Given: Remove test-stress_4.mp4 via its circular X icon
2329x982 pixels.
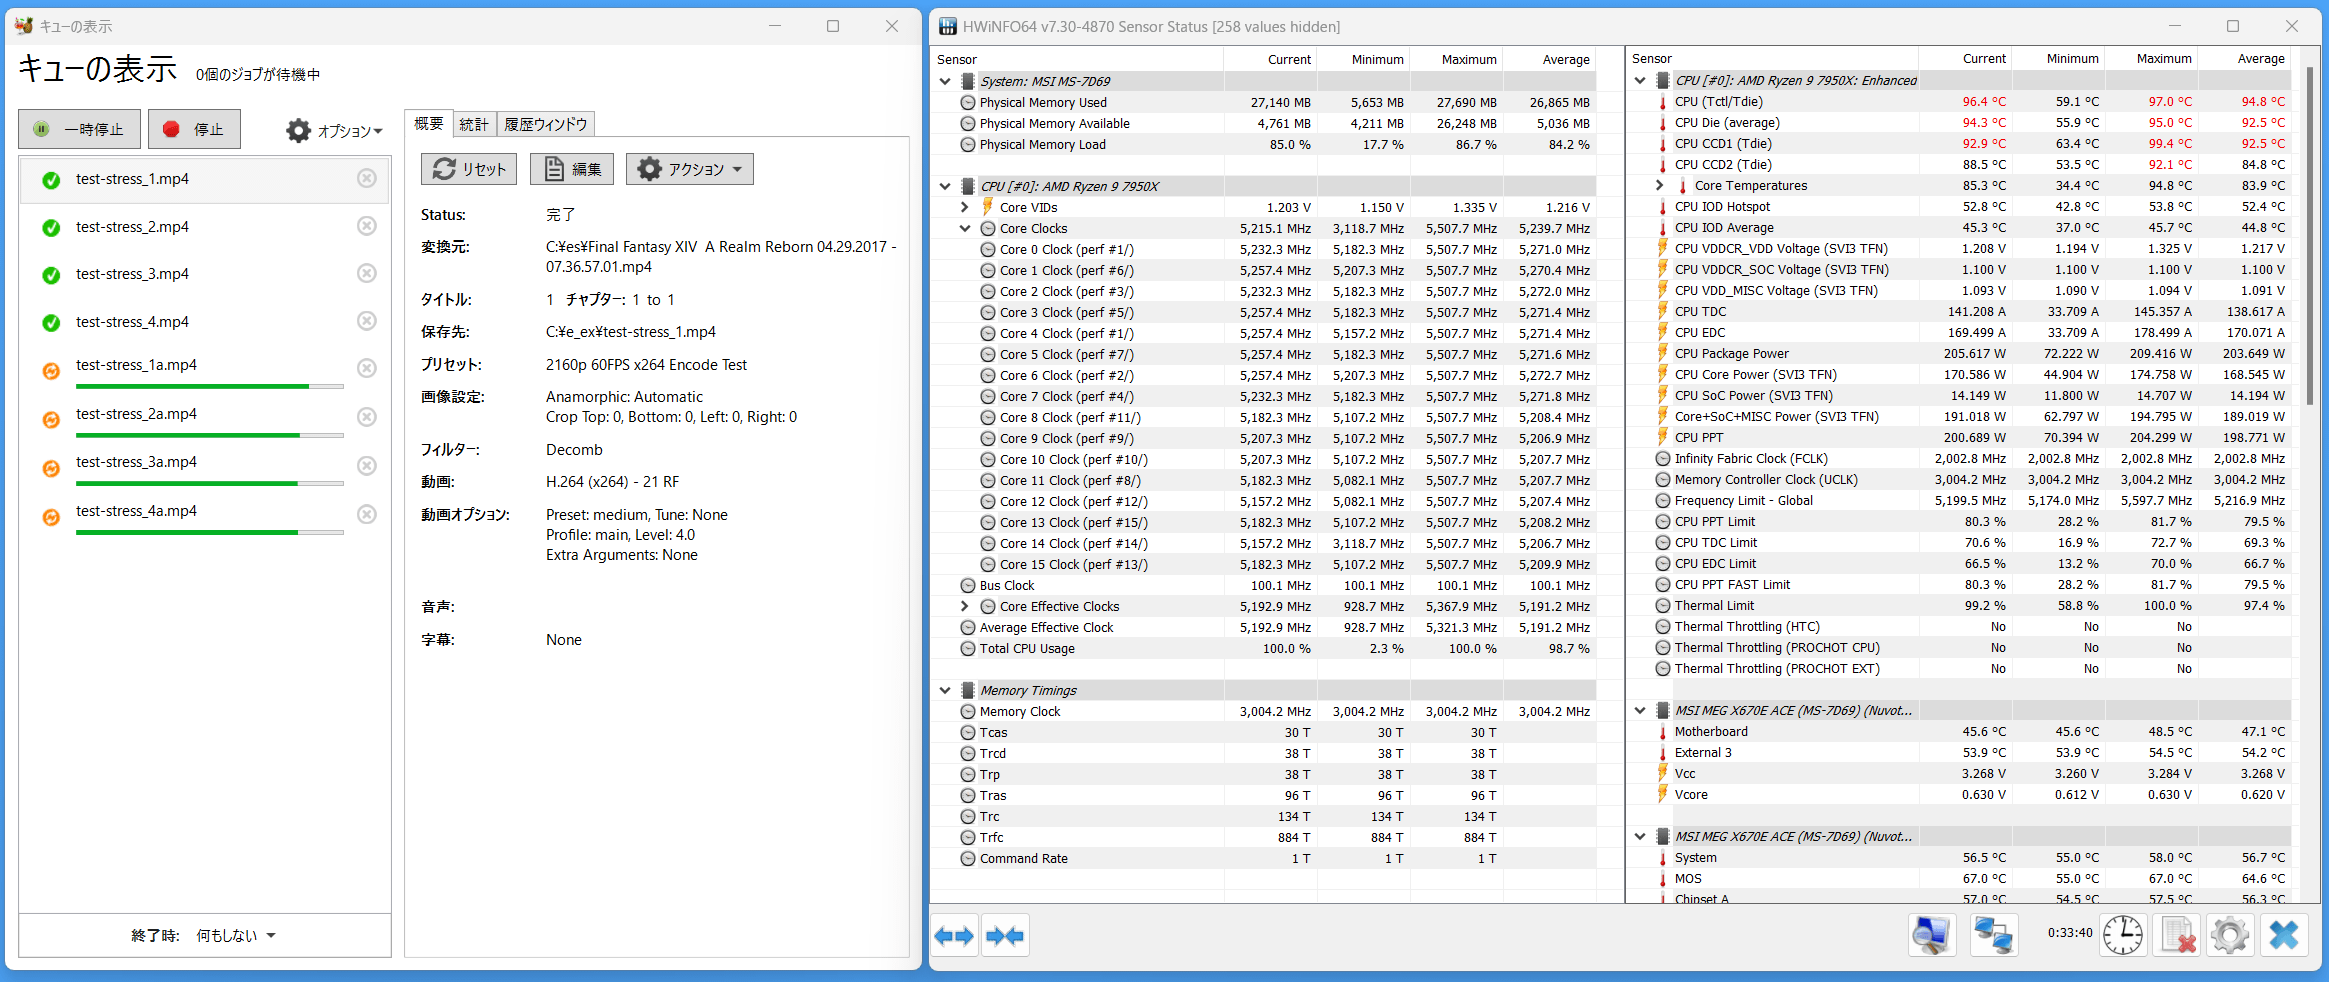Looking at the screenshot, I should tap(367, 321).
